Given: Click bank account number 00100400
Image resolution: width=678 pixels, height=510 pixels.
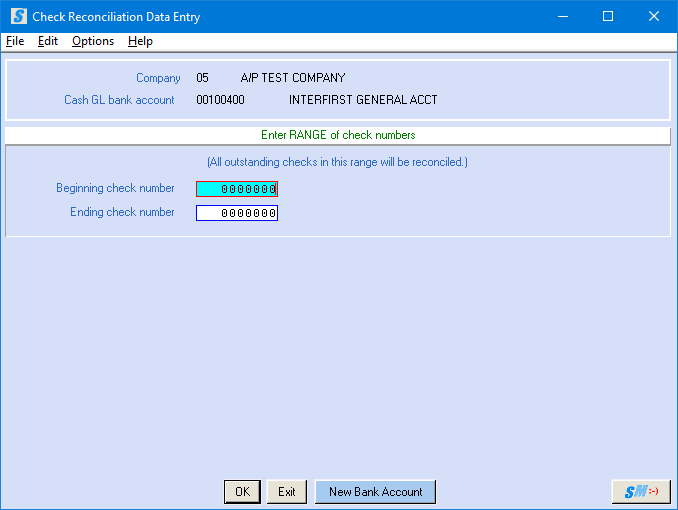Looking at the screenshot, I should coord(221,100).
